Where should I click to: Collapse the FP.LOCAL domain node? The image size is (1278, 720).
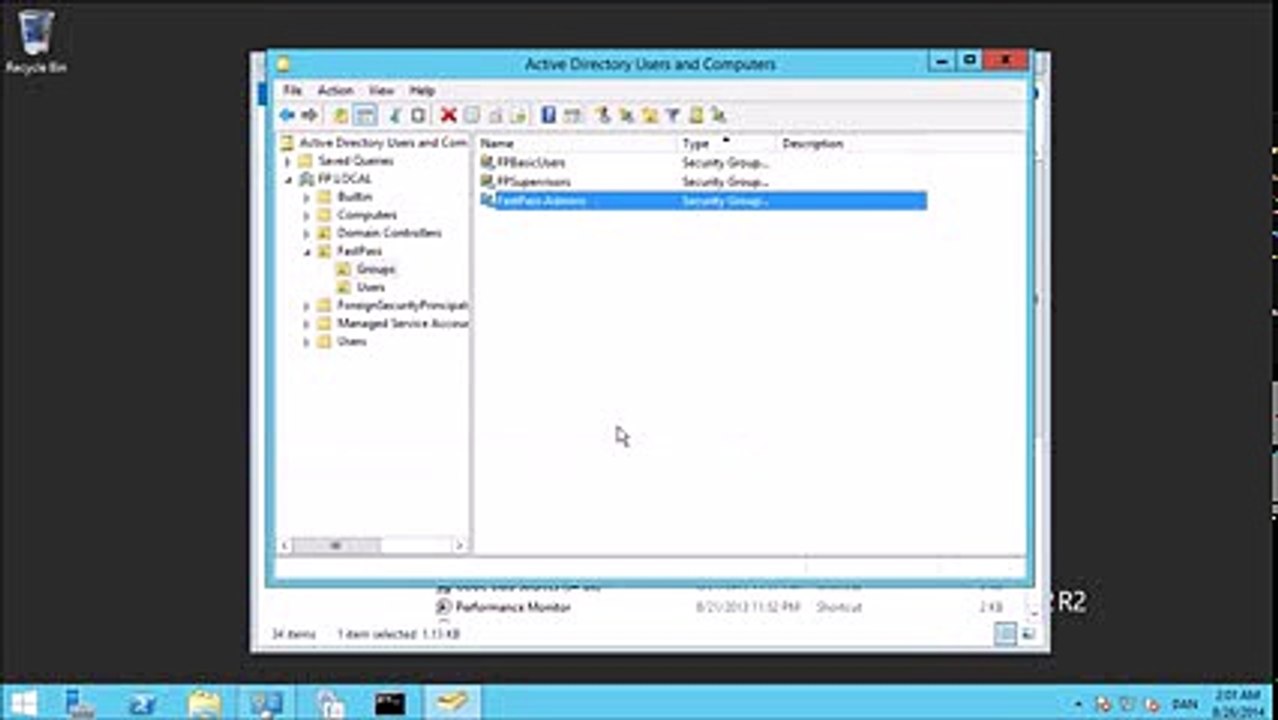pyautogui.click(x=288, y=180)
